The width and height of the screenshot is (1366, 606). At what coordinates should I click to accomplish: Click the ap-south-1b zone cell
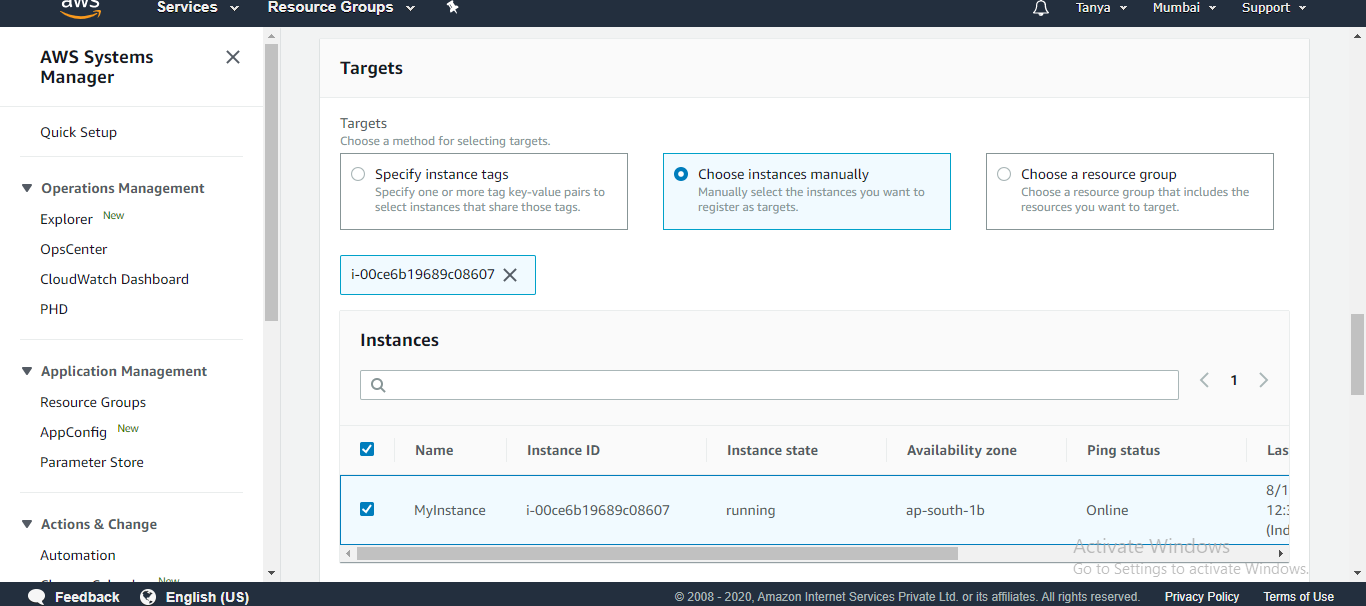tap(945, 510)
